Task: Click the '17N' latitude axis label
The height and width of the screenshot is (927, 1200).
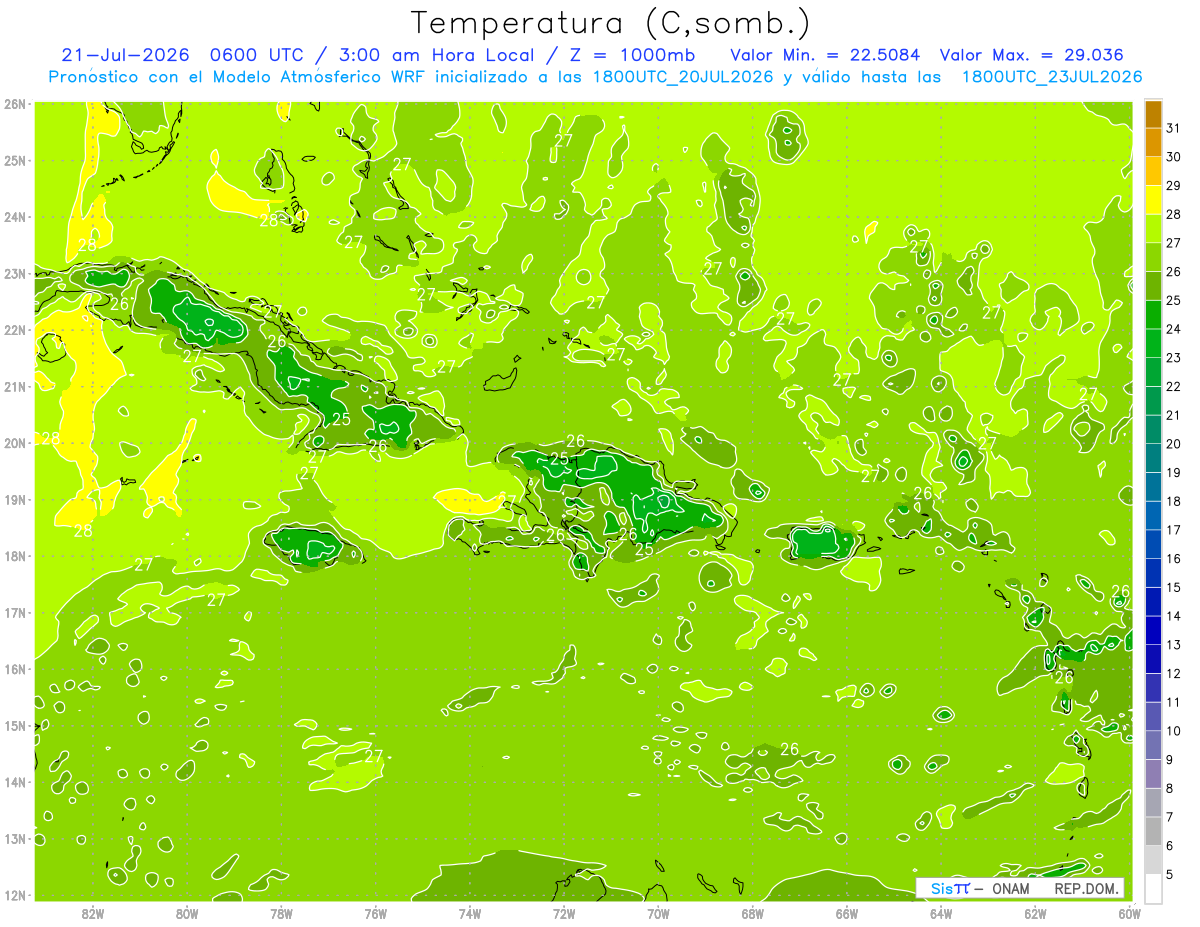Action: pos(15,612)
